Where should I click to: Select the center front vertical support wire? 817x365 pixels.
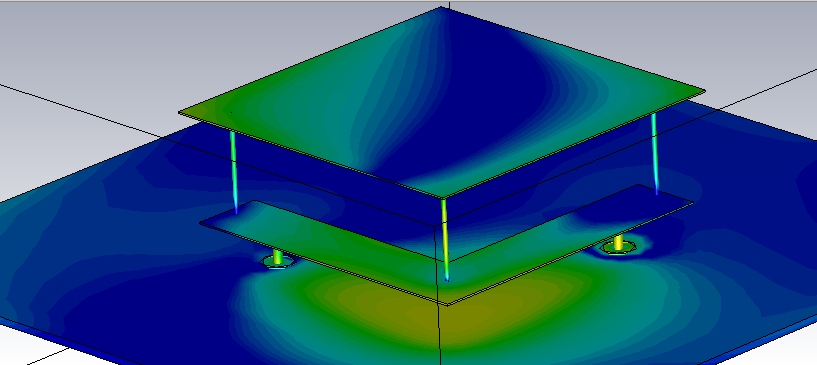445,240
